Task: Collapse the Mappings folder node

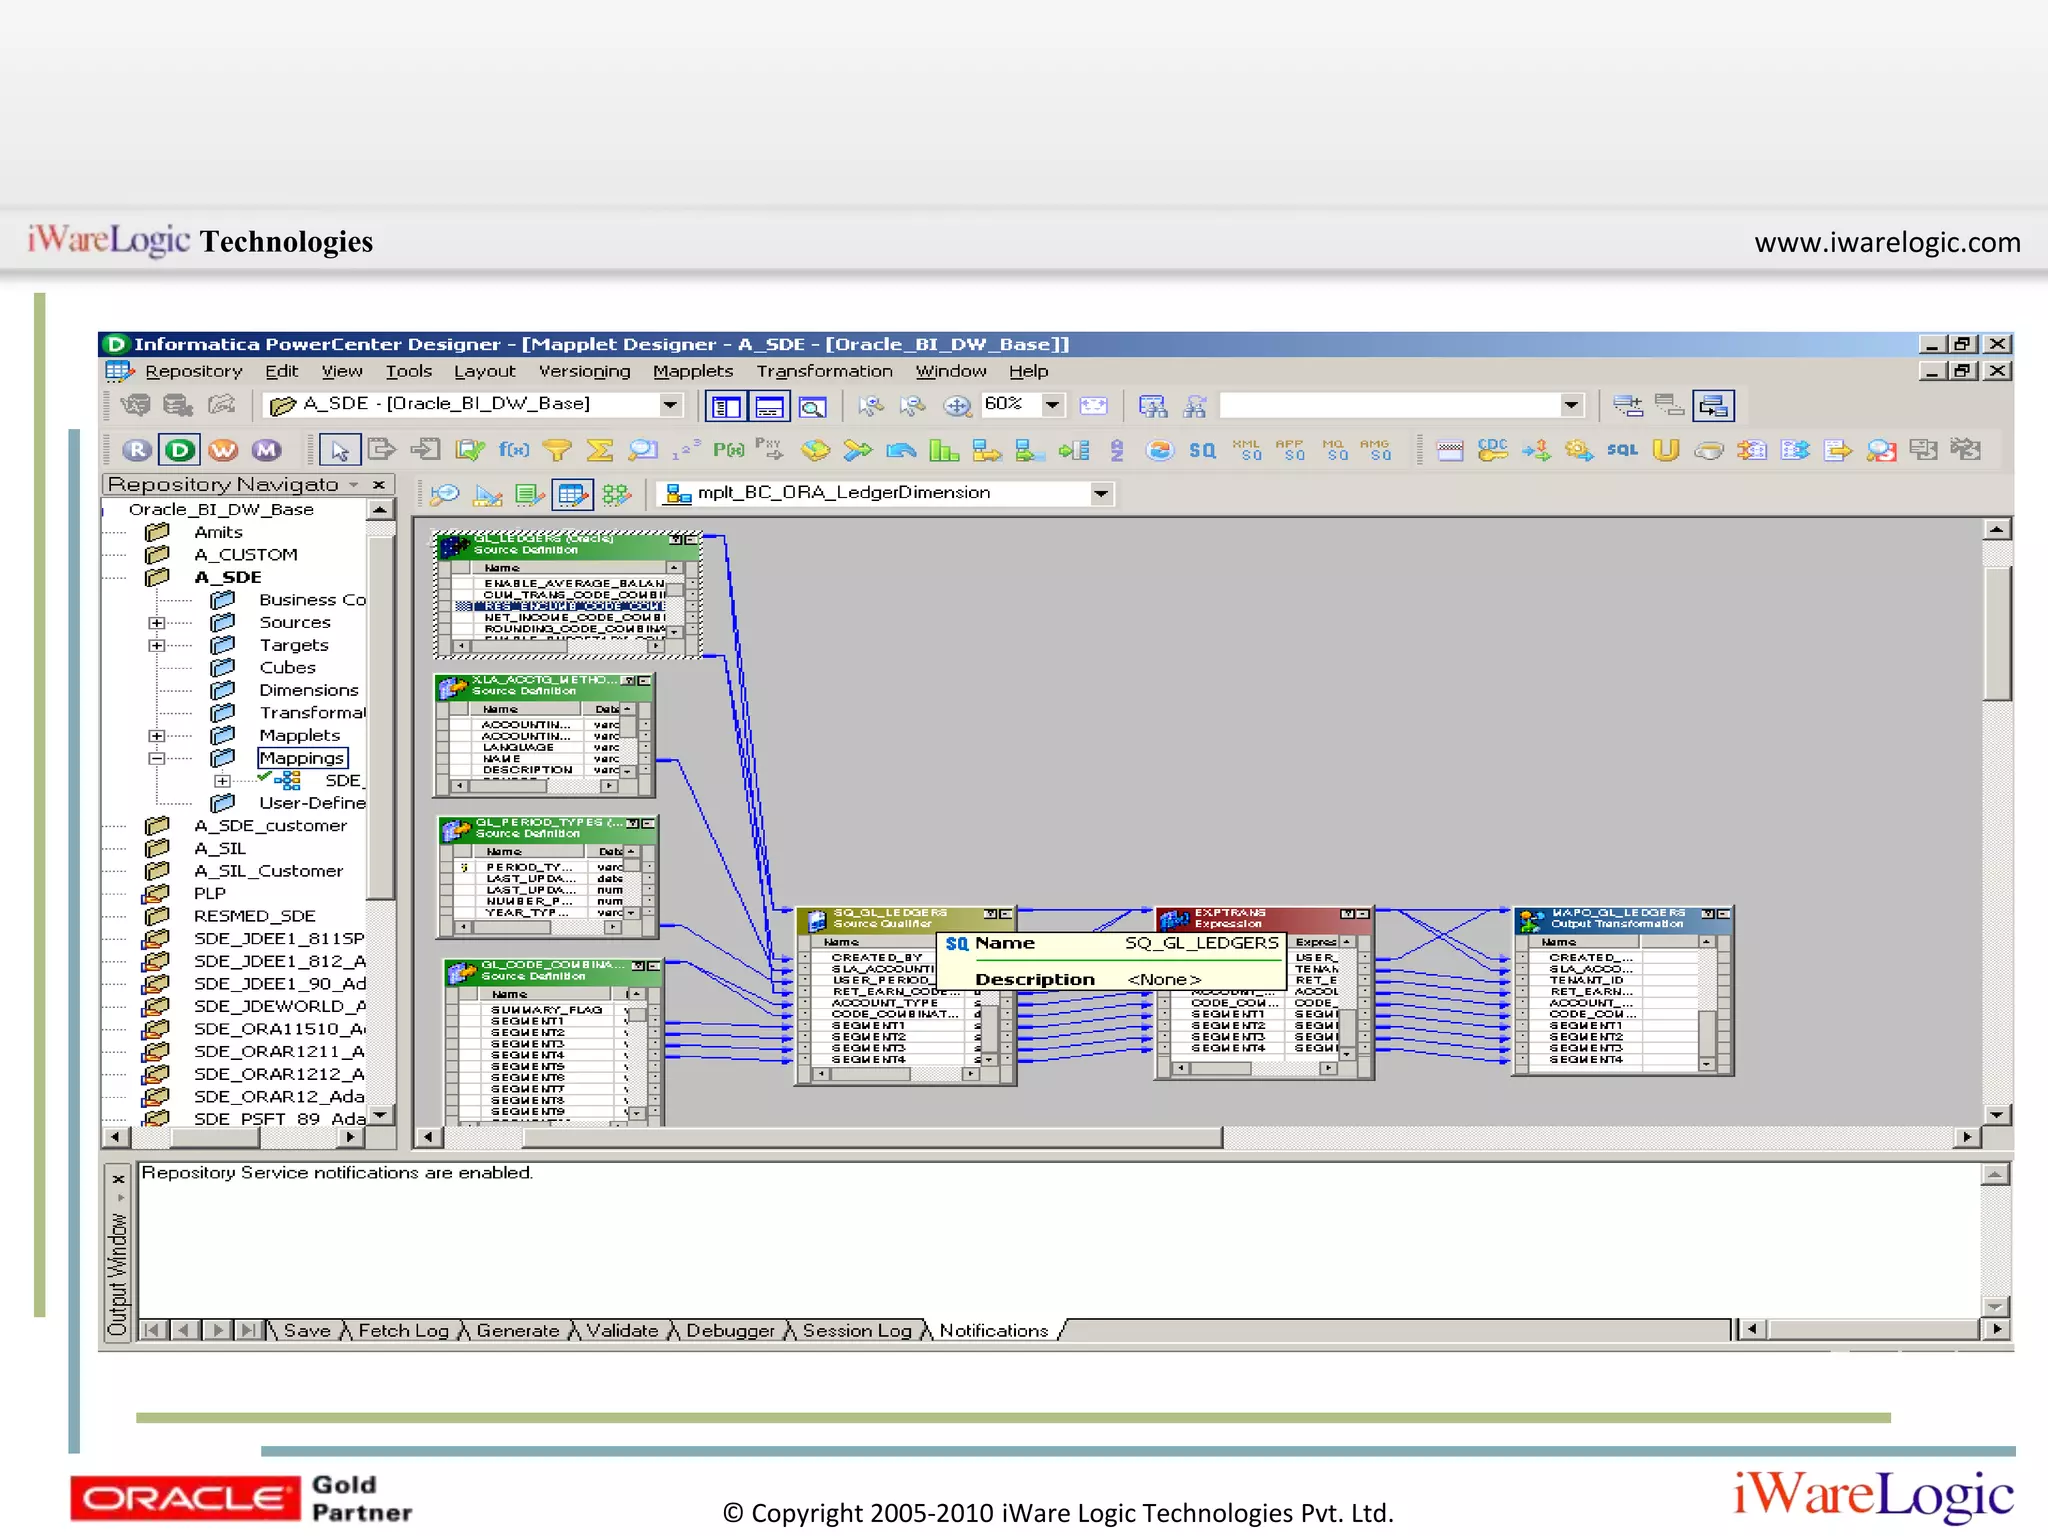Action: (157, 759)
